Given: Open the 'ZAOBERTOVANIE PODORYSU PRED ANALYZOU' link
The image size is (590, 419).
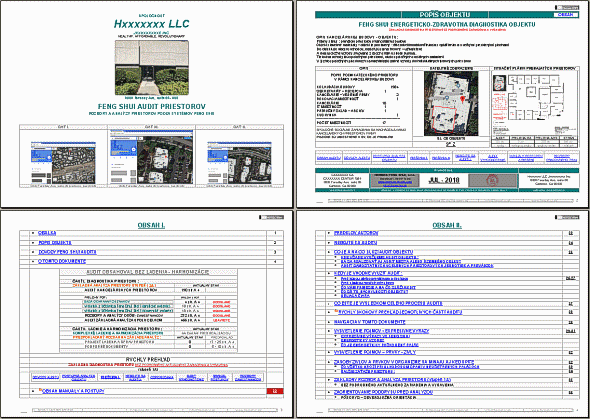Looking at the screenshot, I should [x=383, y=392].
